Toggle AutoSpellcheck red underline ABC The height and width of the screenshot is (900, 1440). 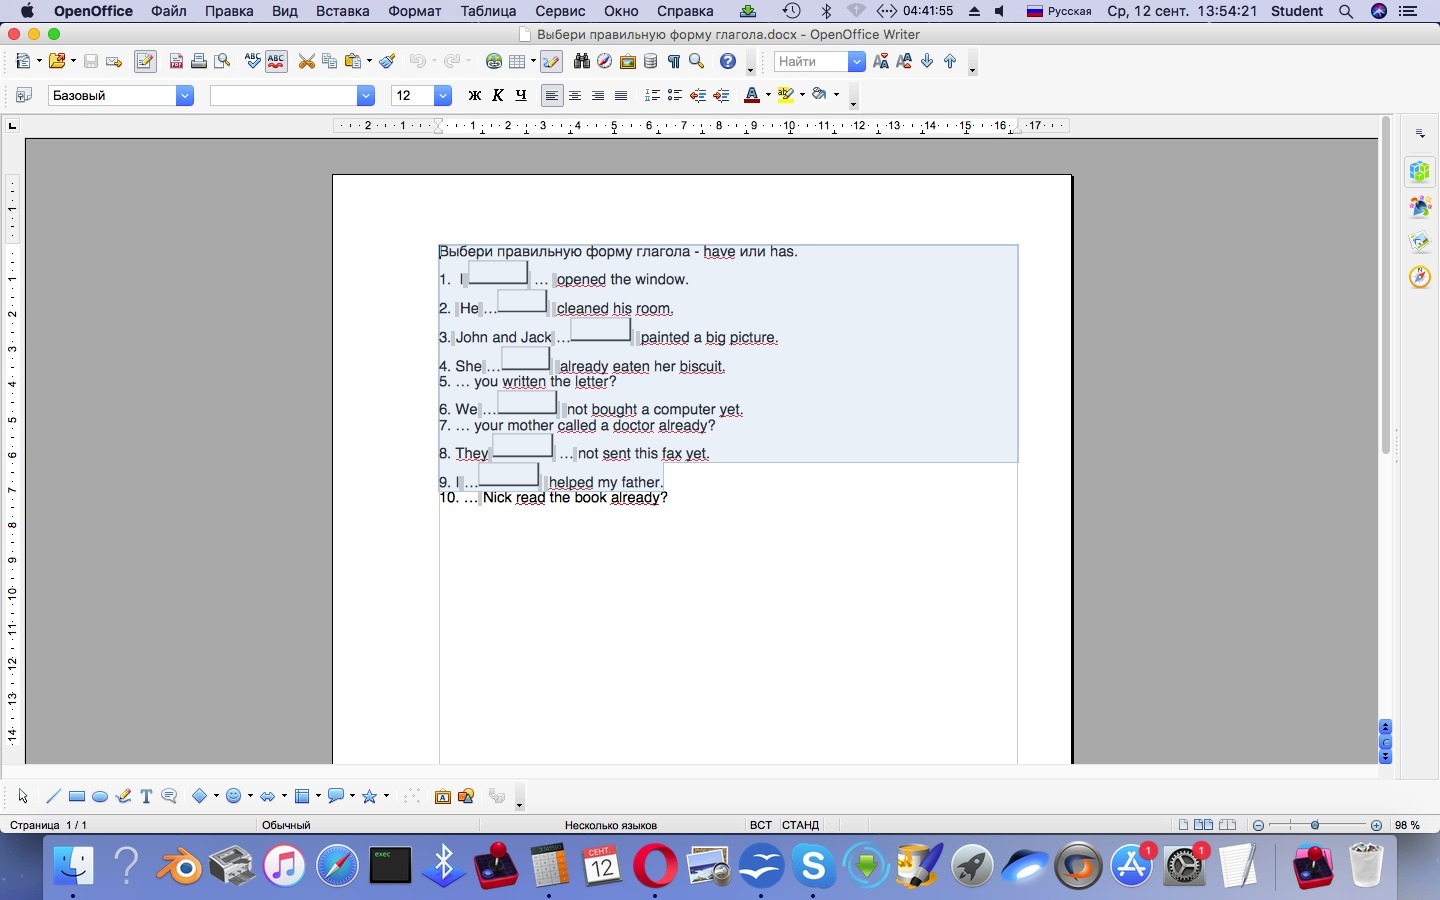pos(277,62)
